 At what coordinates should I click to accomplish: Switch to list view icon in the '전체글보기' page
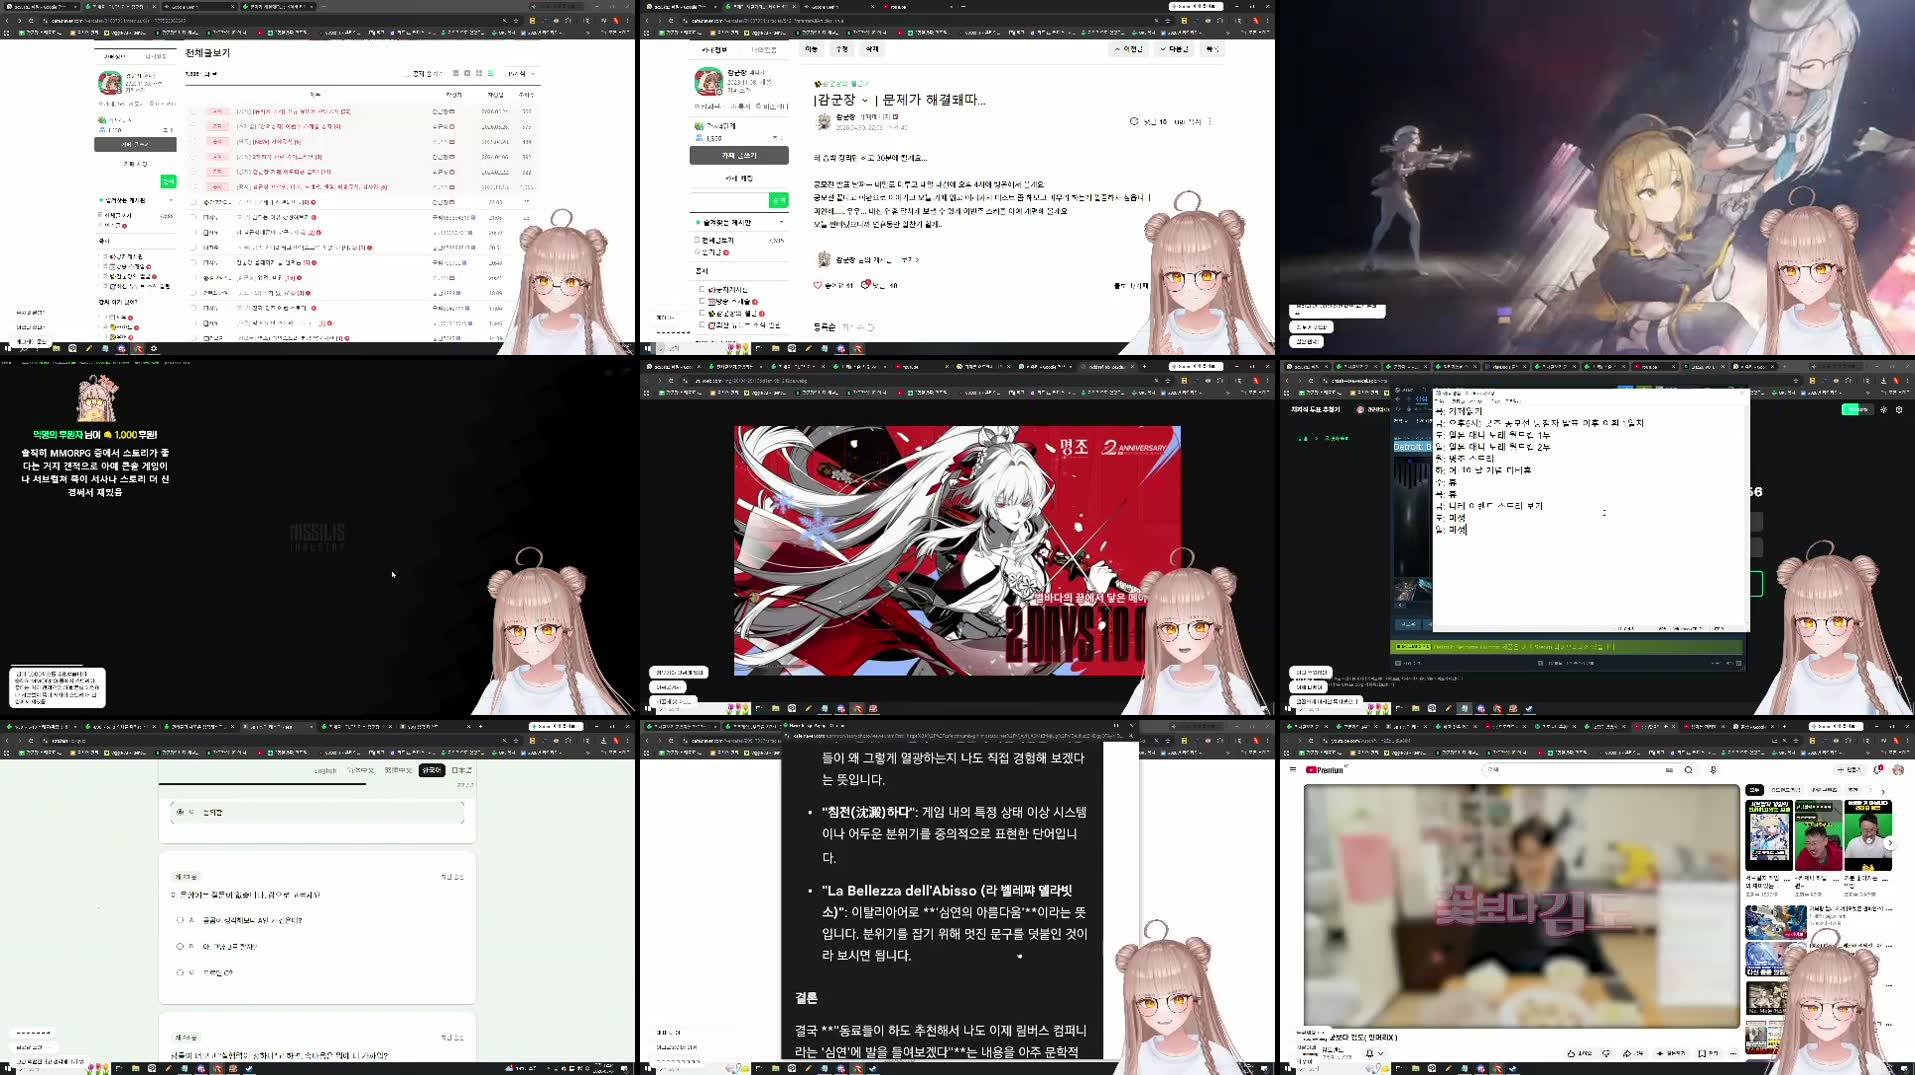point(490,74)
